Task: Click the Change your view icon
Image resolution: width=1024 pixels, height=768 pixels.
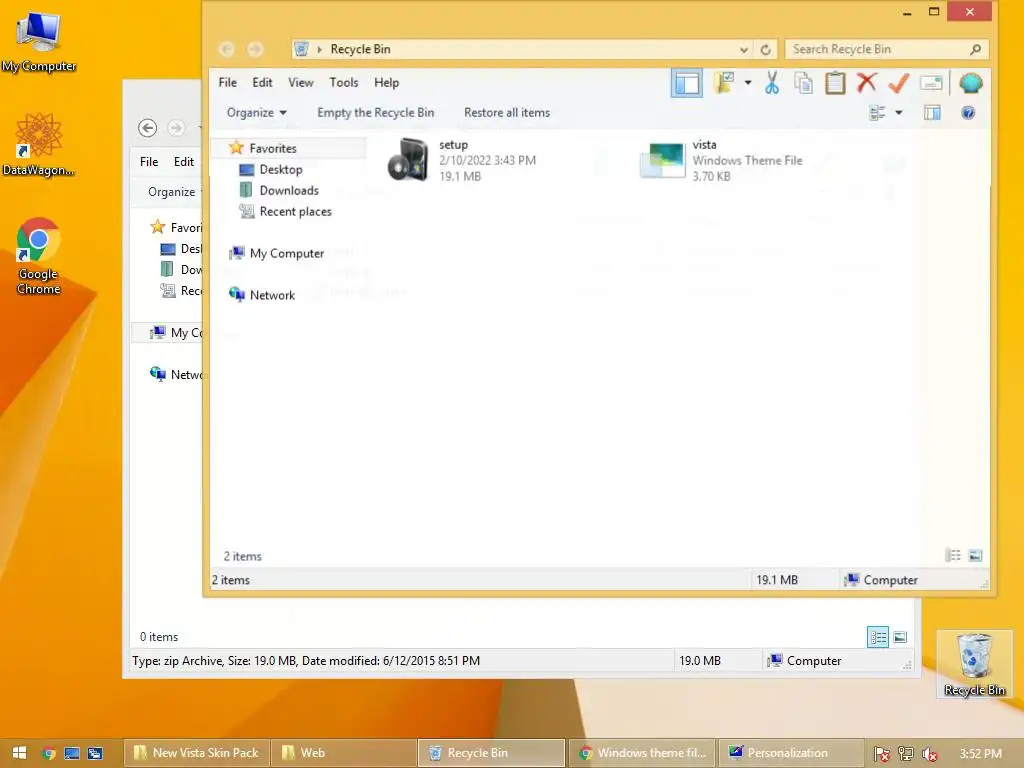Action: 878,113
